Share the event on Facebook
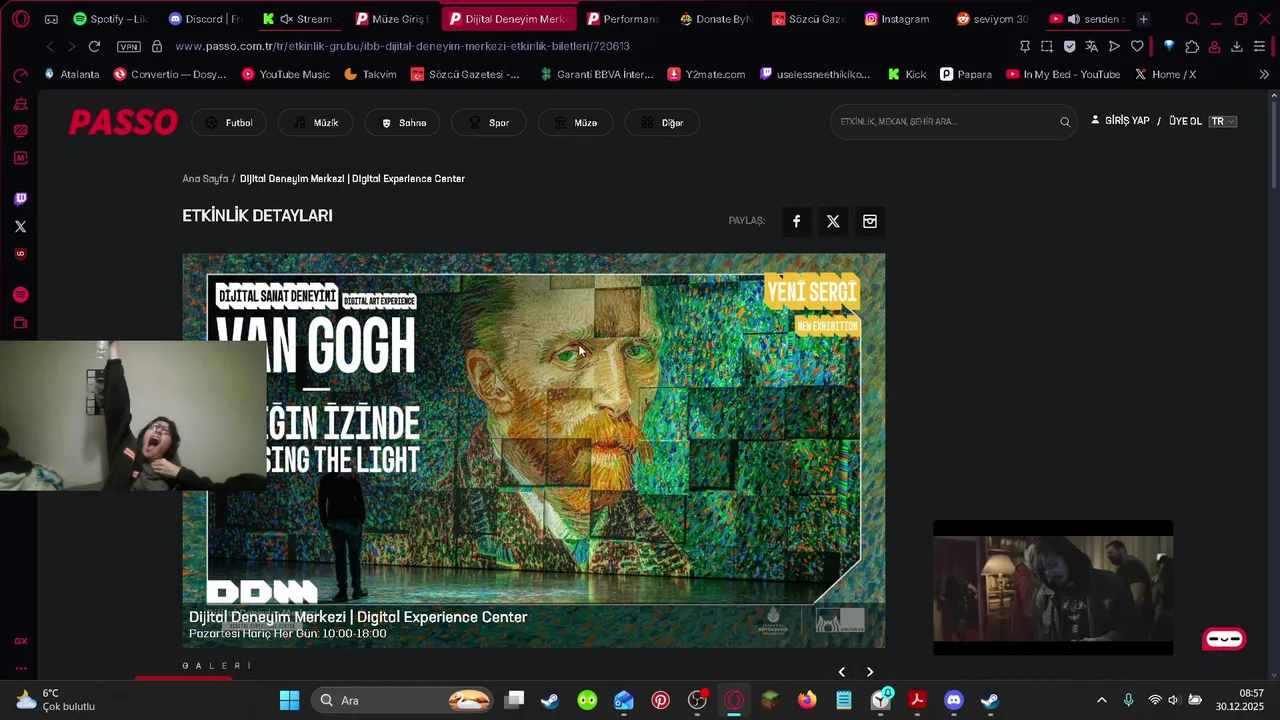1280x720 pixels. click(796, 221)
